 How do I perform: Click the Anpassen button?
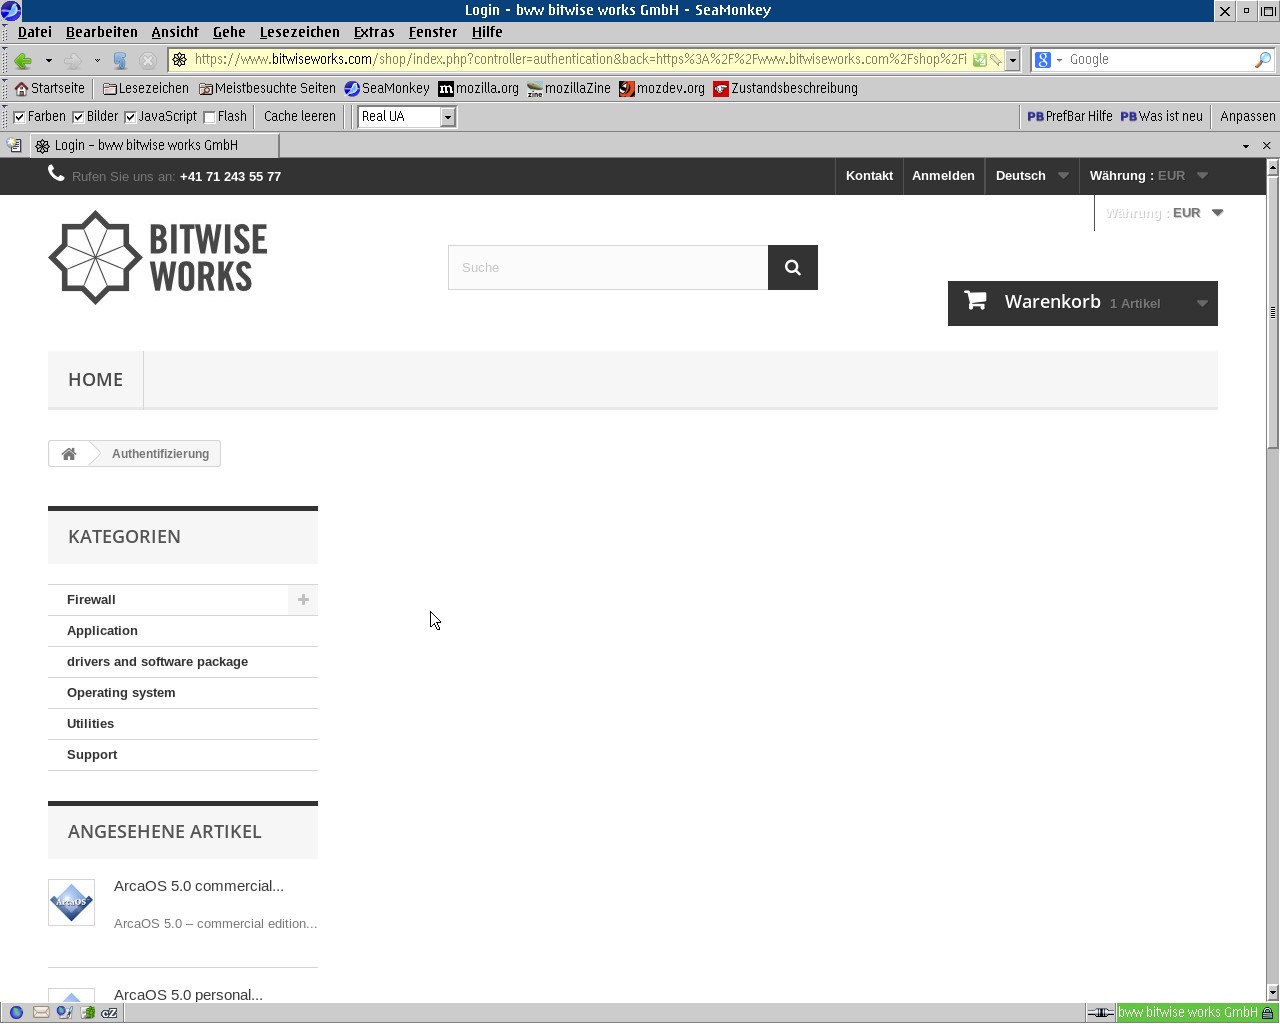pos(1248,117)
